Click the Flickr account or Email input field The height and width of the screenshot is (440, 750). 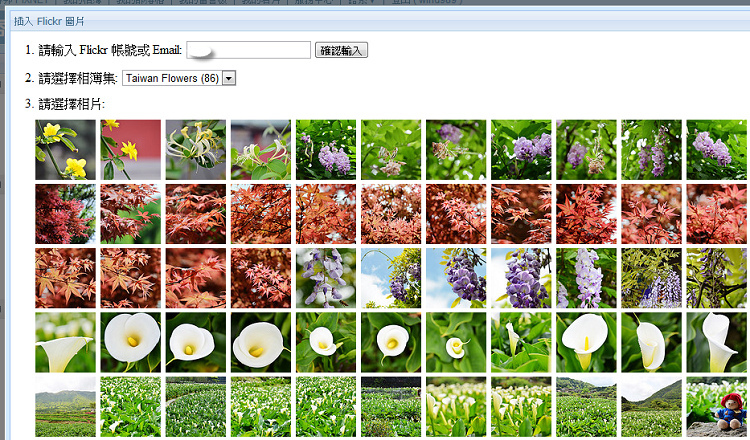coord(248,50)
